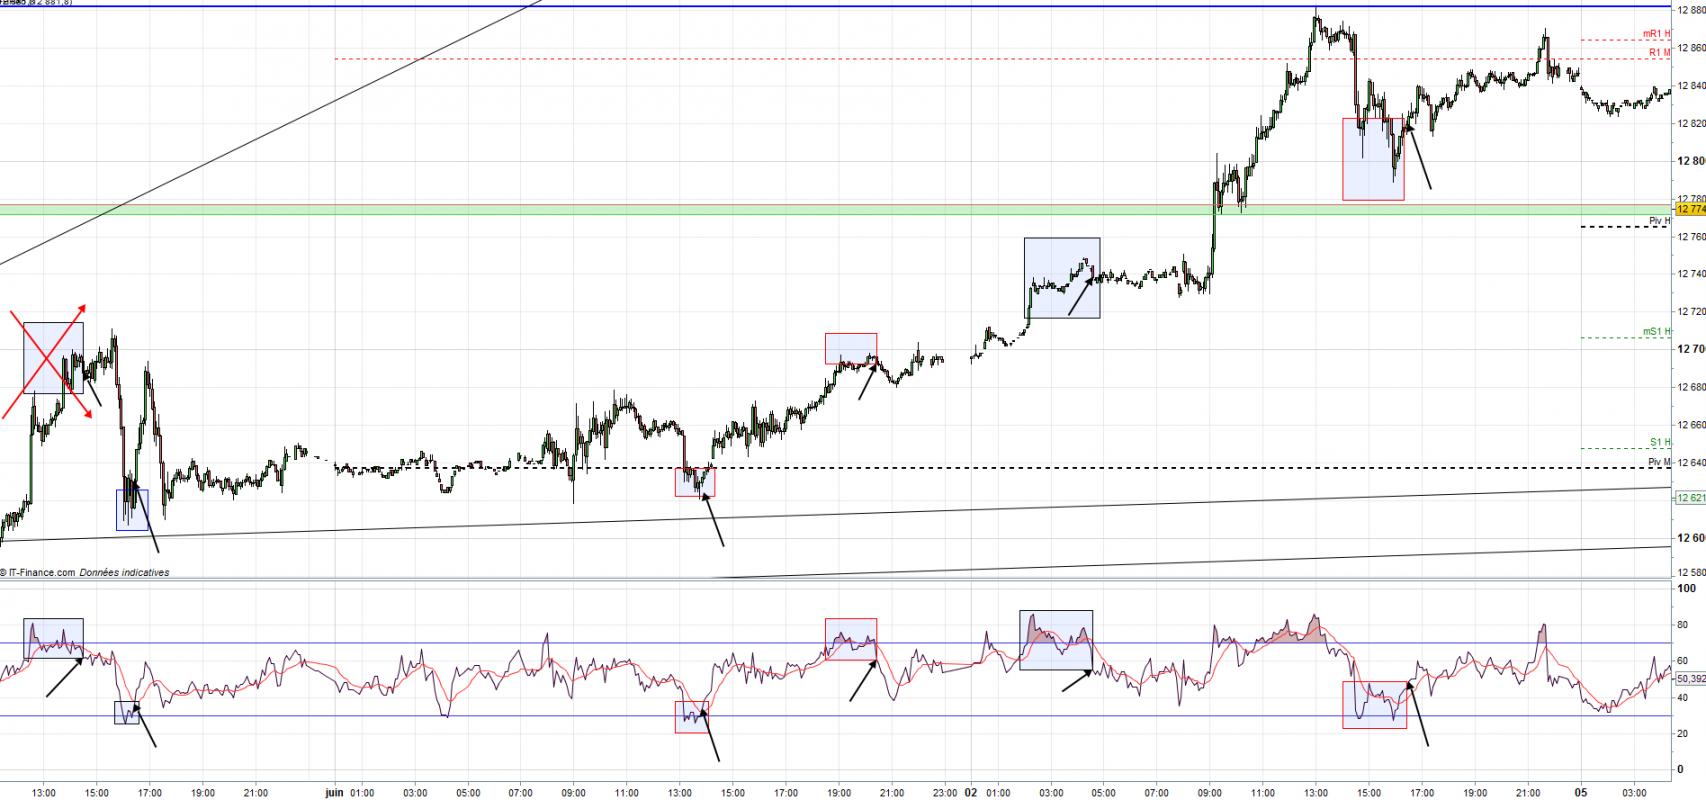Select the 12 640 price axis label

[1691, 462]
